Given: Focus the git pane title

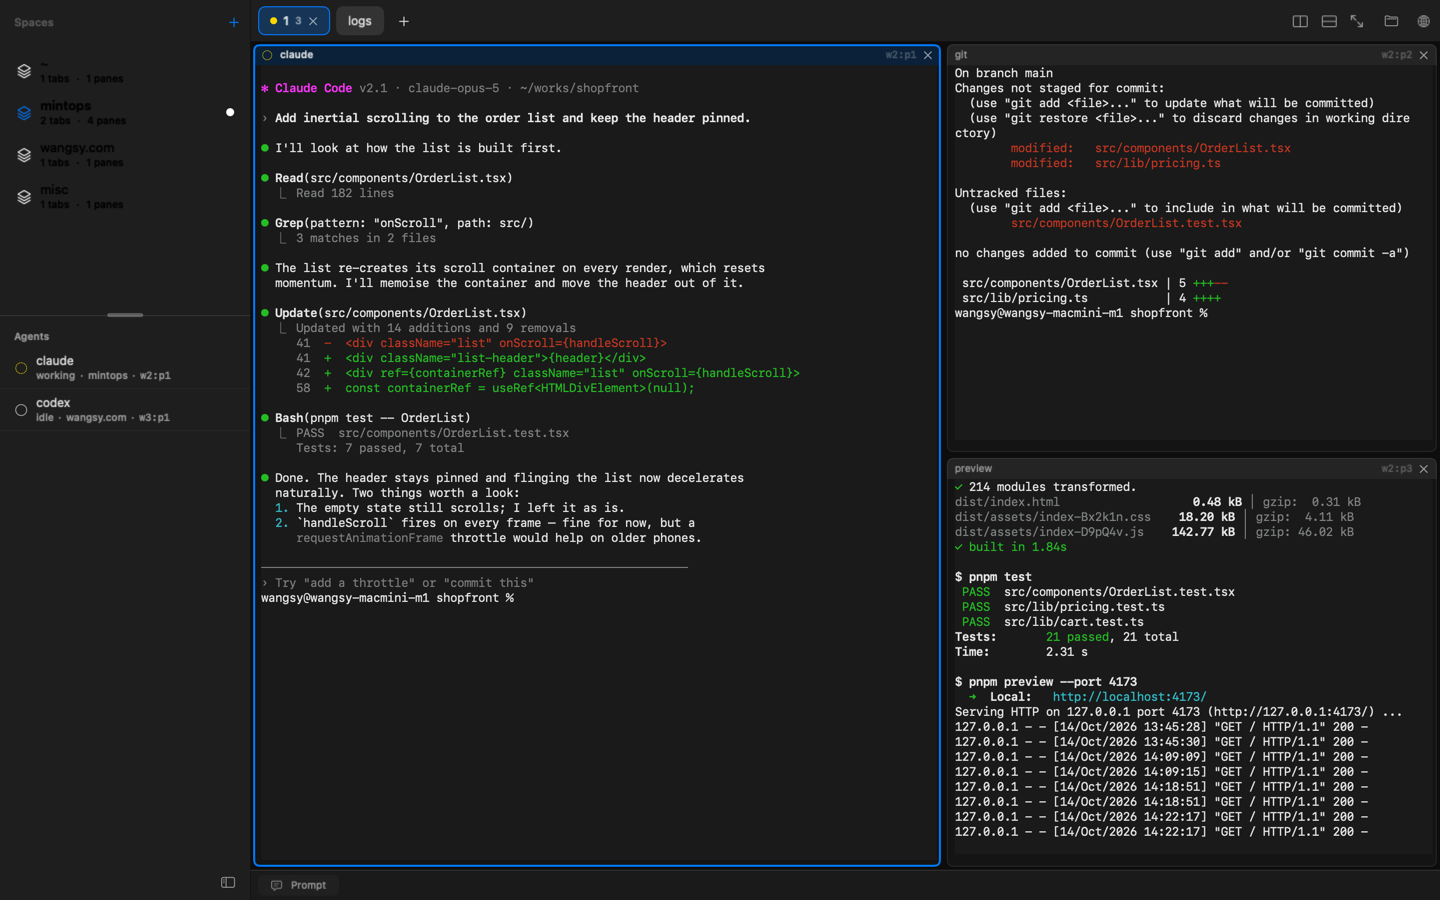Looking at the screenshot, I should click(x=961, y=55).
